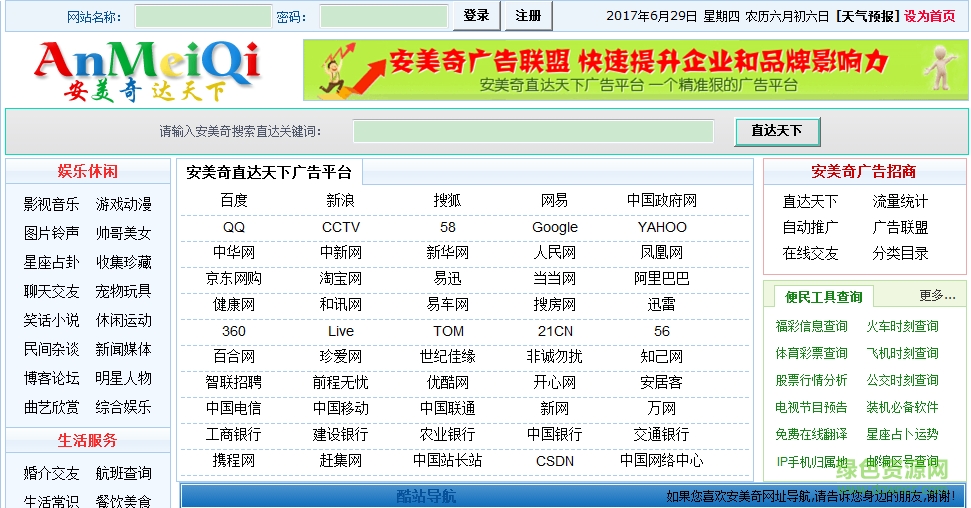Viewport: 971px width, 508px height.
Task: Open the 京东网购 link
Action: pos(234,279)
